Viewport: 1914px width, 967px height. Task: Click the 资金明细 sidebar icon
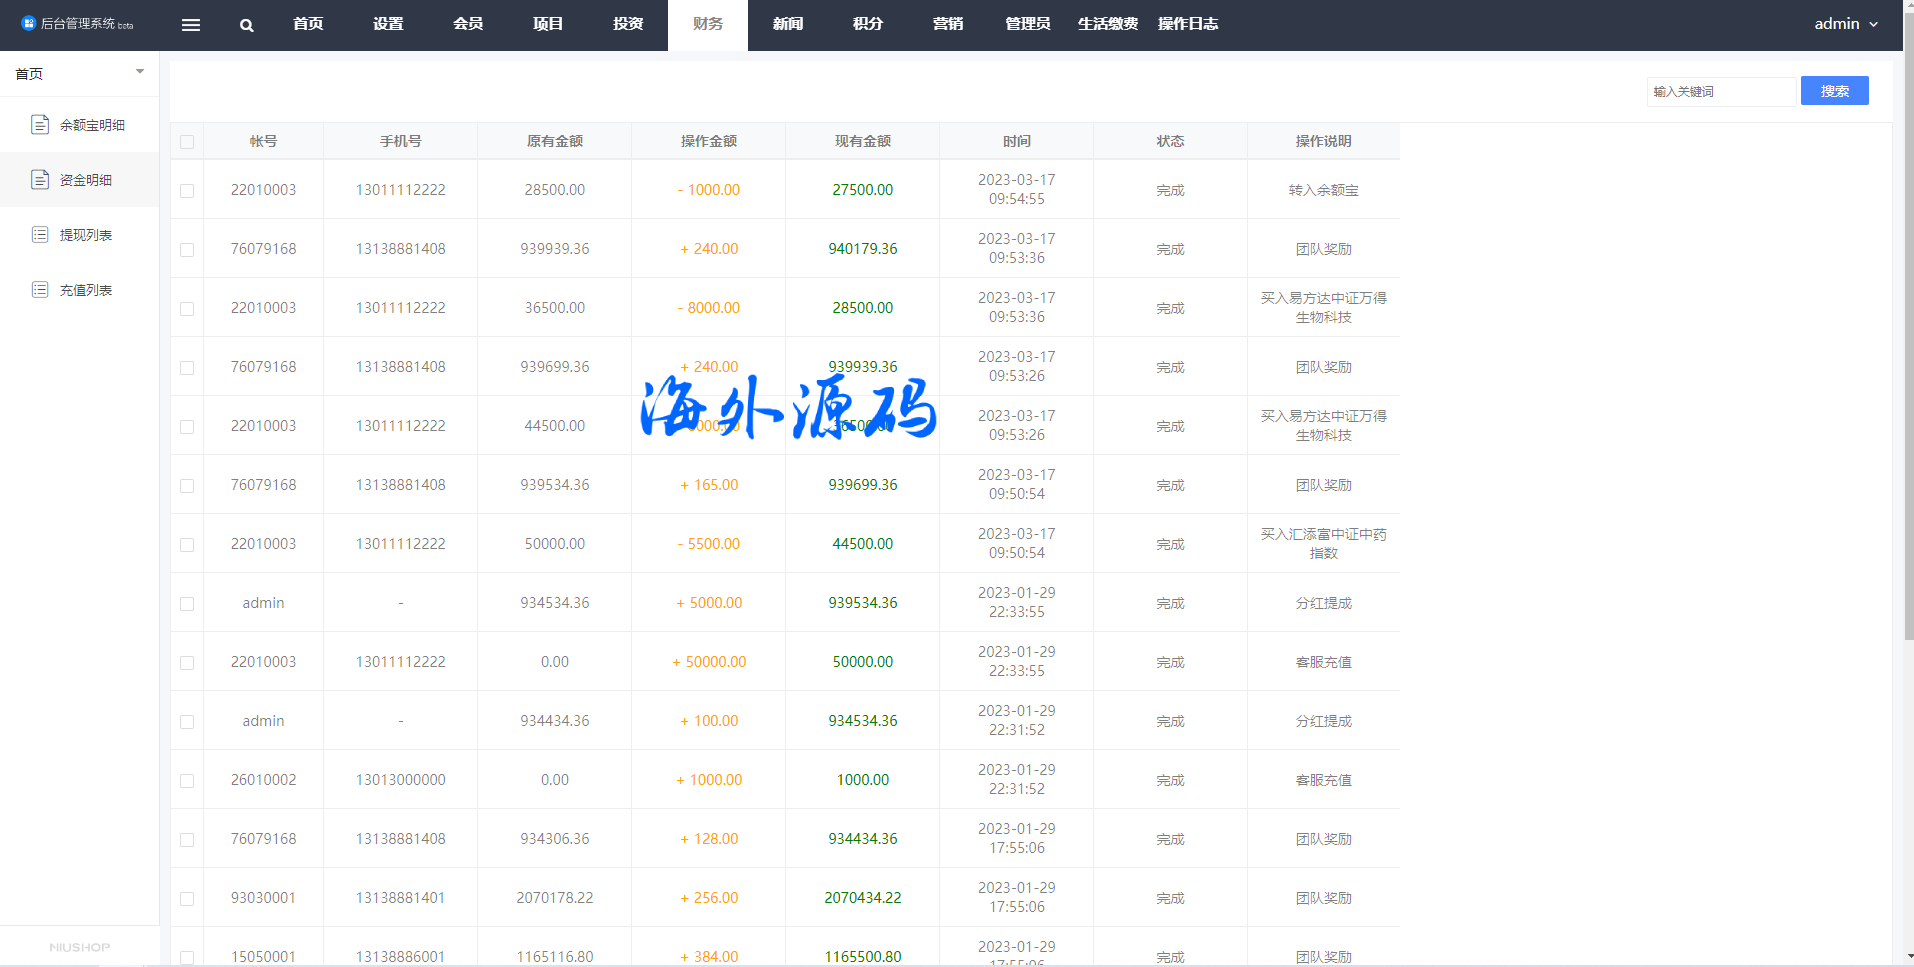click(40, 180)
